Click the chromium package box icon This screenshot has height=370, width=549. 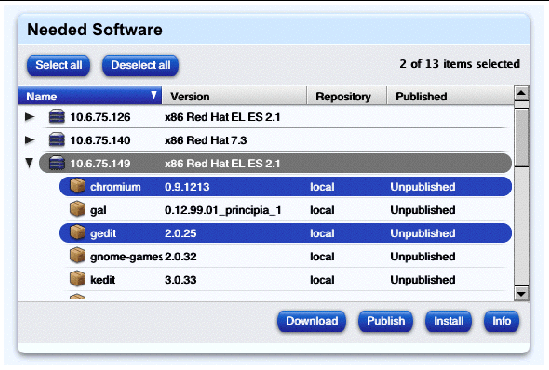[77, 186]
